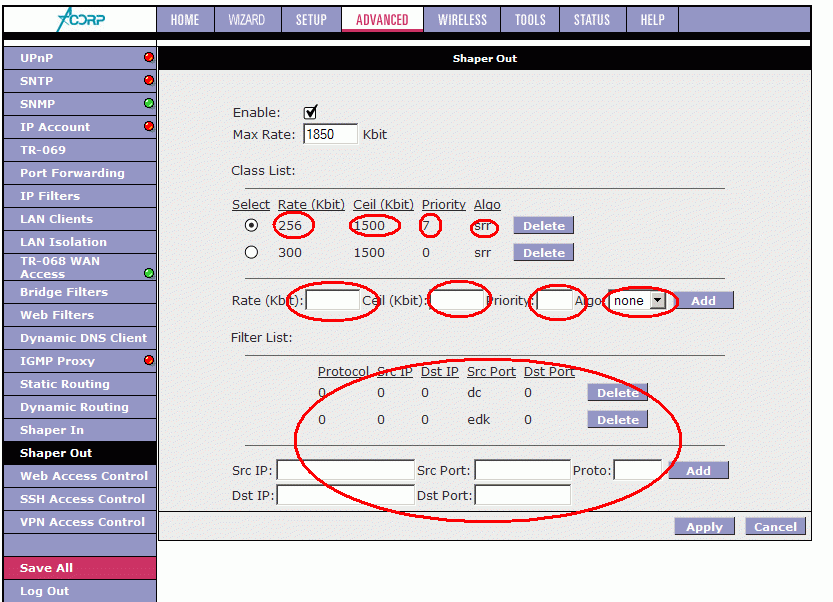
Task: Click the Acorp logo
Action: [x=81, y=20]
